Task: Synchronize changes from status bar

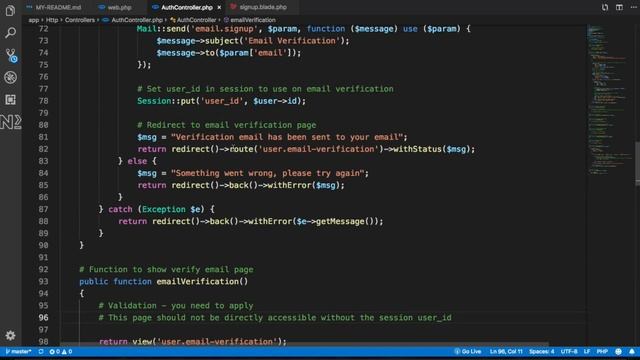Action: (41, 351)
